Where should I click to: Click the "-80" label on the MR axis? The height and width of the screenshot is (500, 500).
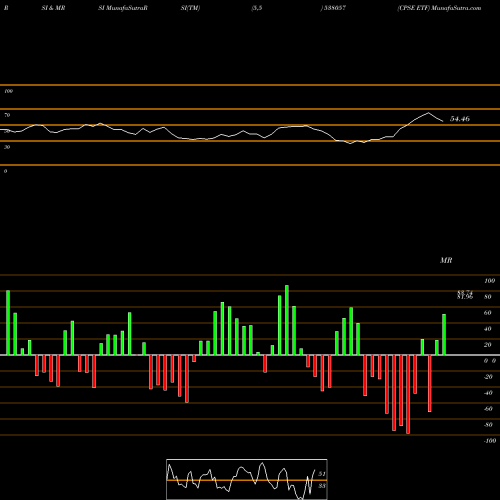[488, 425]
